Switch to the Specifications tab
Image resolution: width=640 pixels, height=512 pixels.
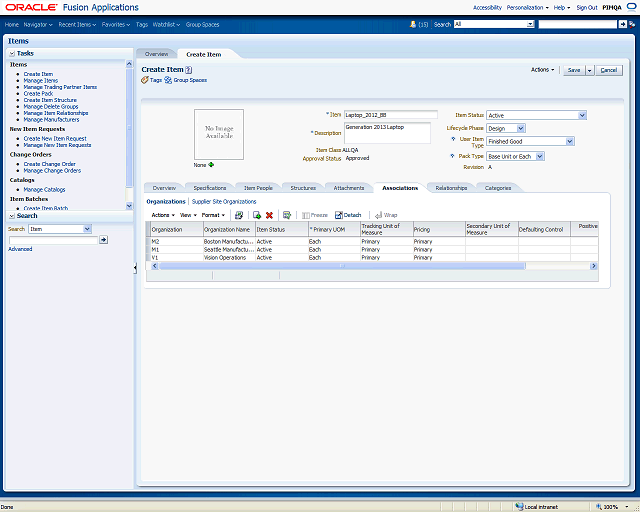[x=210, y=188]
